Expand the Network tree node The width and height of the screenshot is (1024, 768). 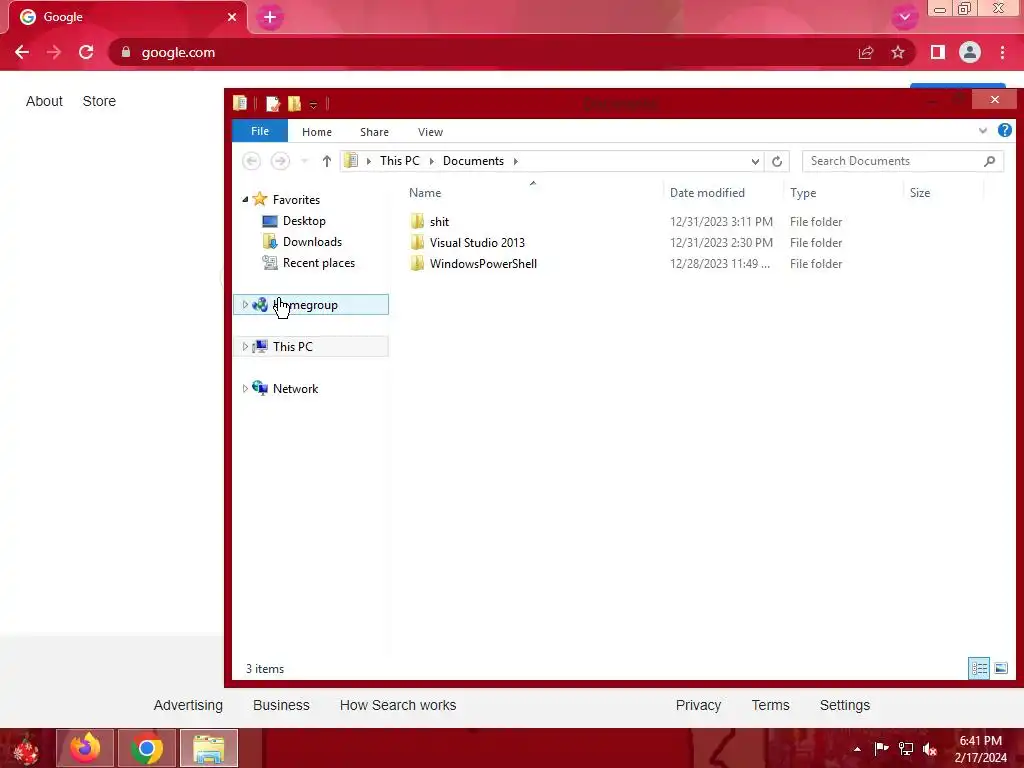pyautogui.click(x=245, y=388)
